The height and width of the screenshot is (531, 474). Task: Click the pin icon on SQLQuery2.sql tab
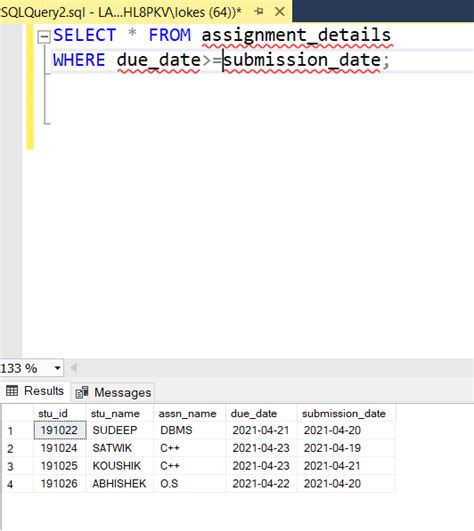pyautogui.click(x=259, y=12)
